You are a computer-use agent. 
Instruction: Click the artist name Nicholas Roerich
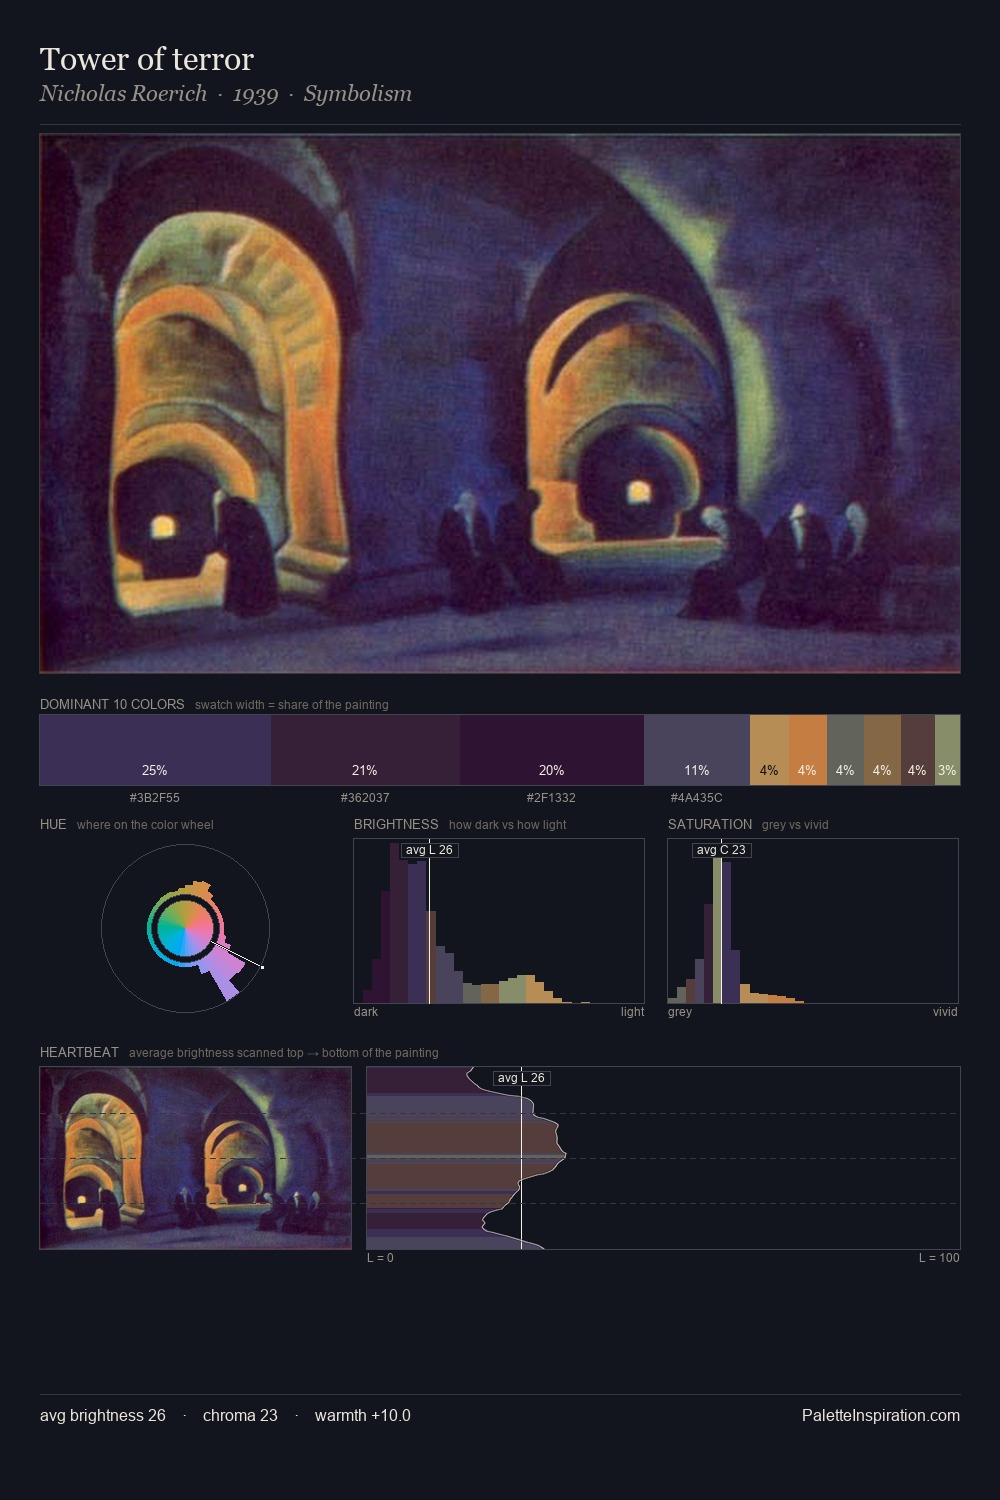[x=123, y=94]
